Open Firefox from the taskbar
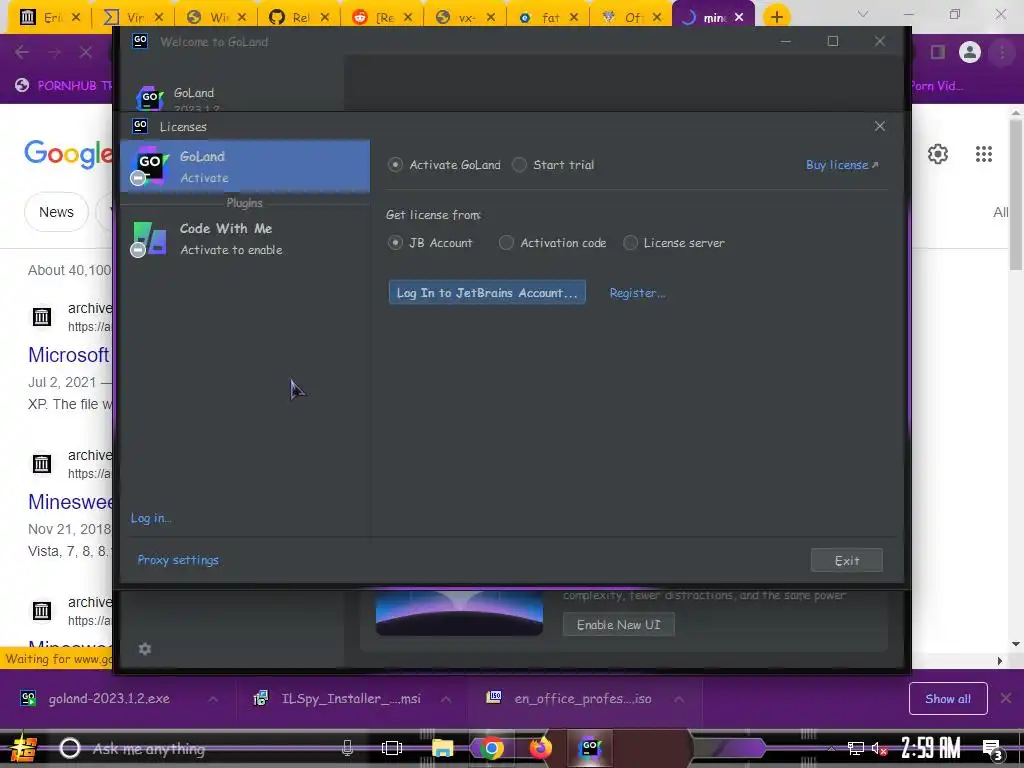 [540, 748]
